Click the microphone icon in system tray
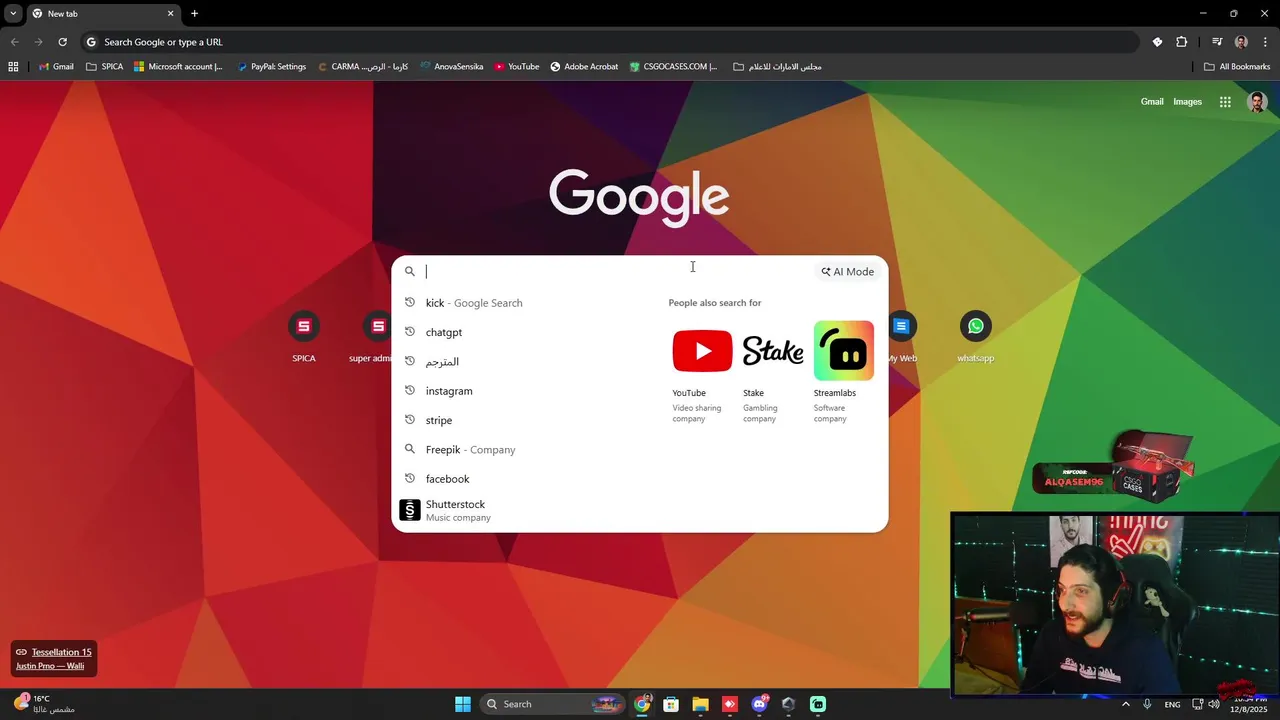Viewport: 1280px width, 720px height. 1147,704
